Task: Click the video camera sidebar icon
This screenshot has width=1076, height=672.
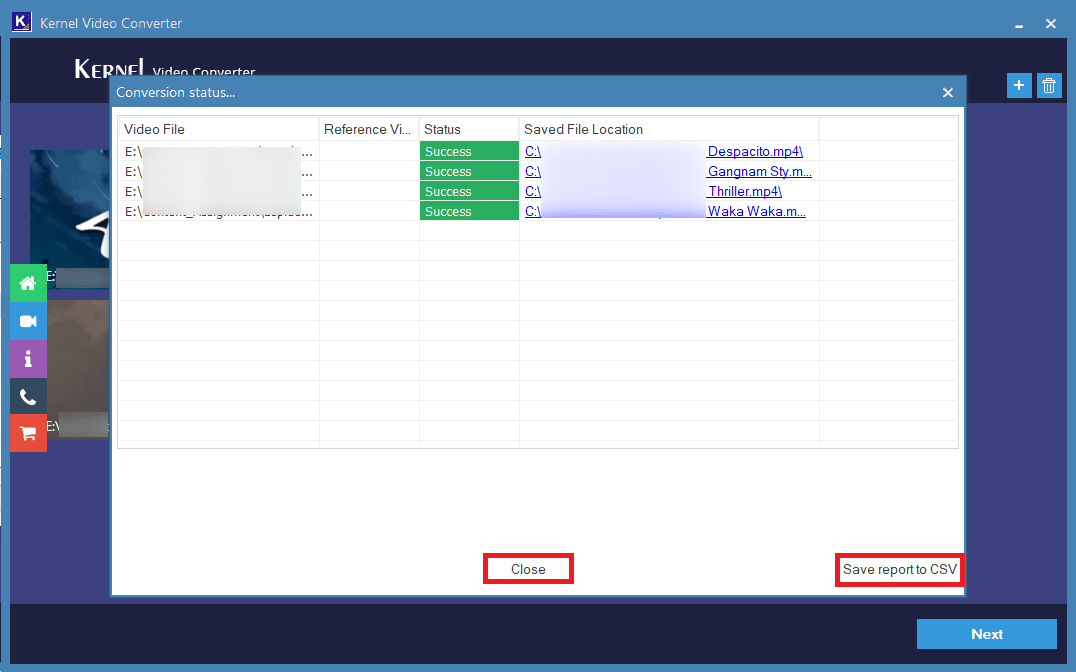Action: [28, 321]
